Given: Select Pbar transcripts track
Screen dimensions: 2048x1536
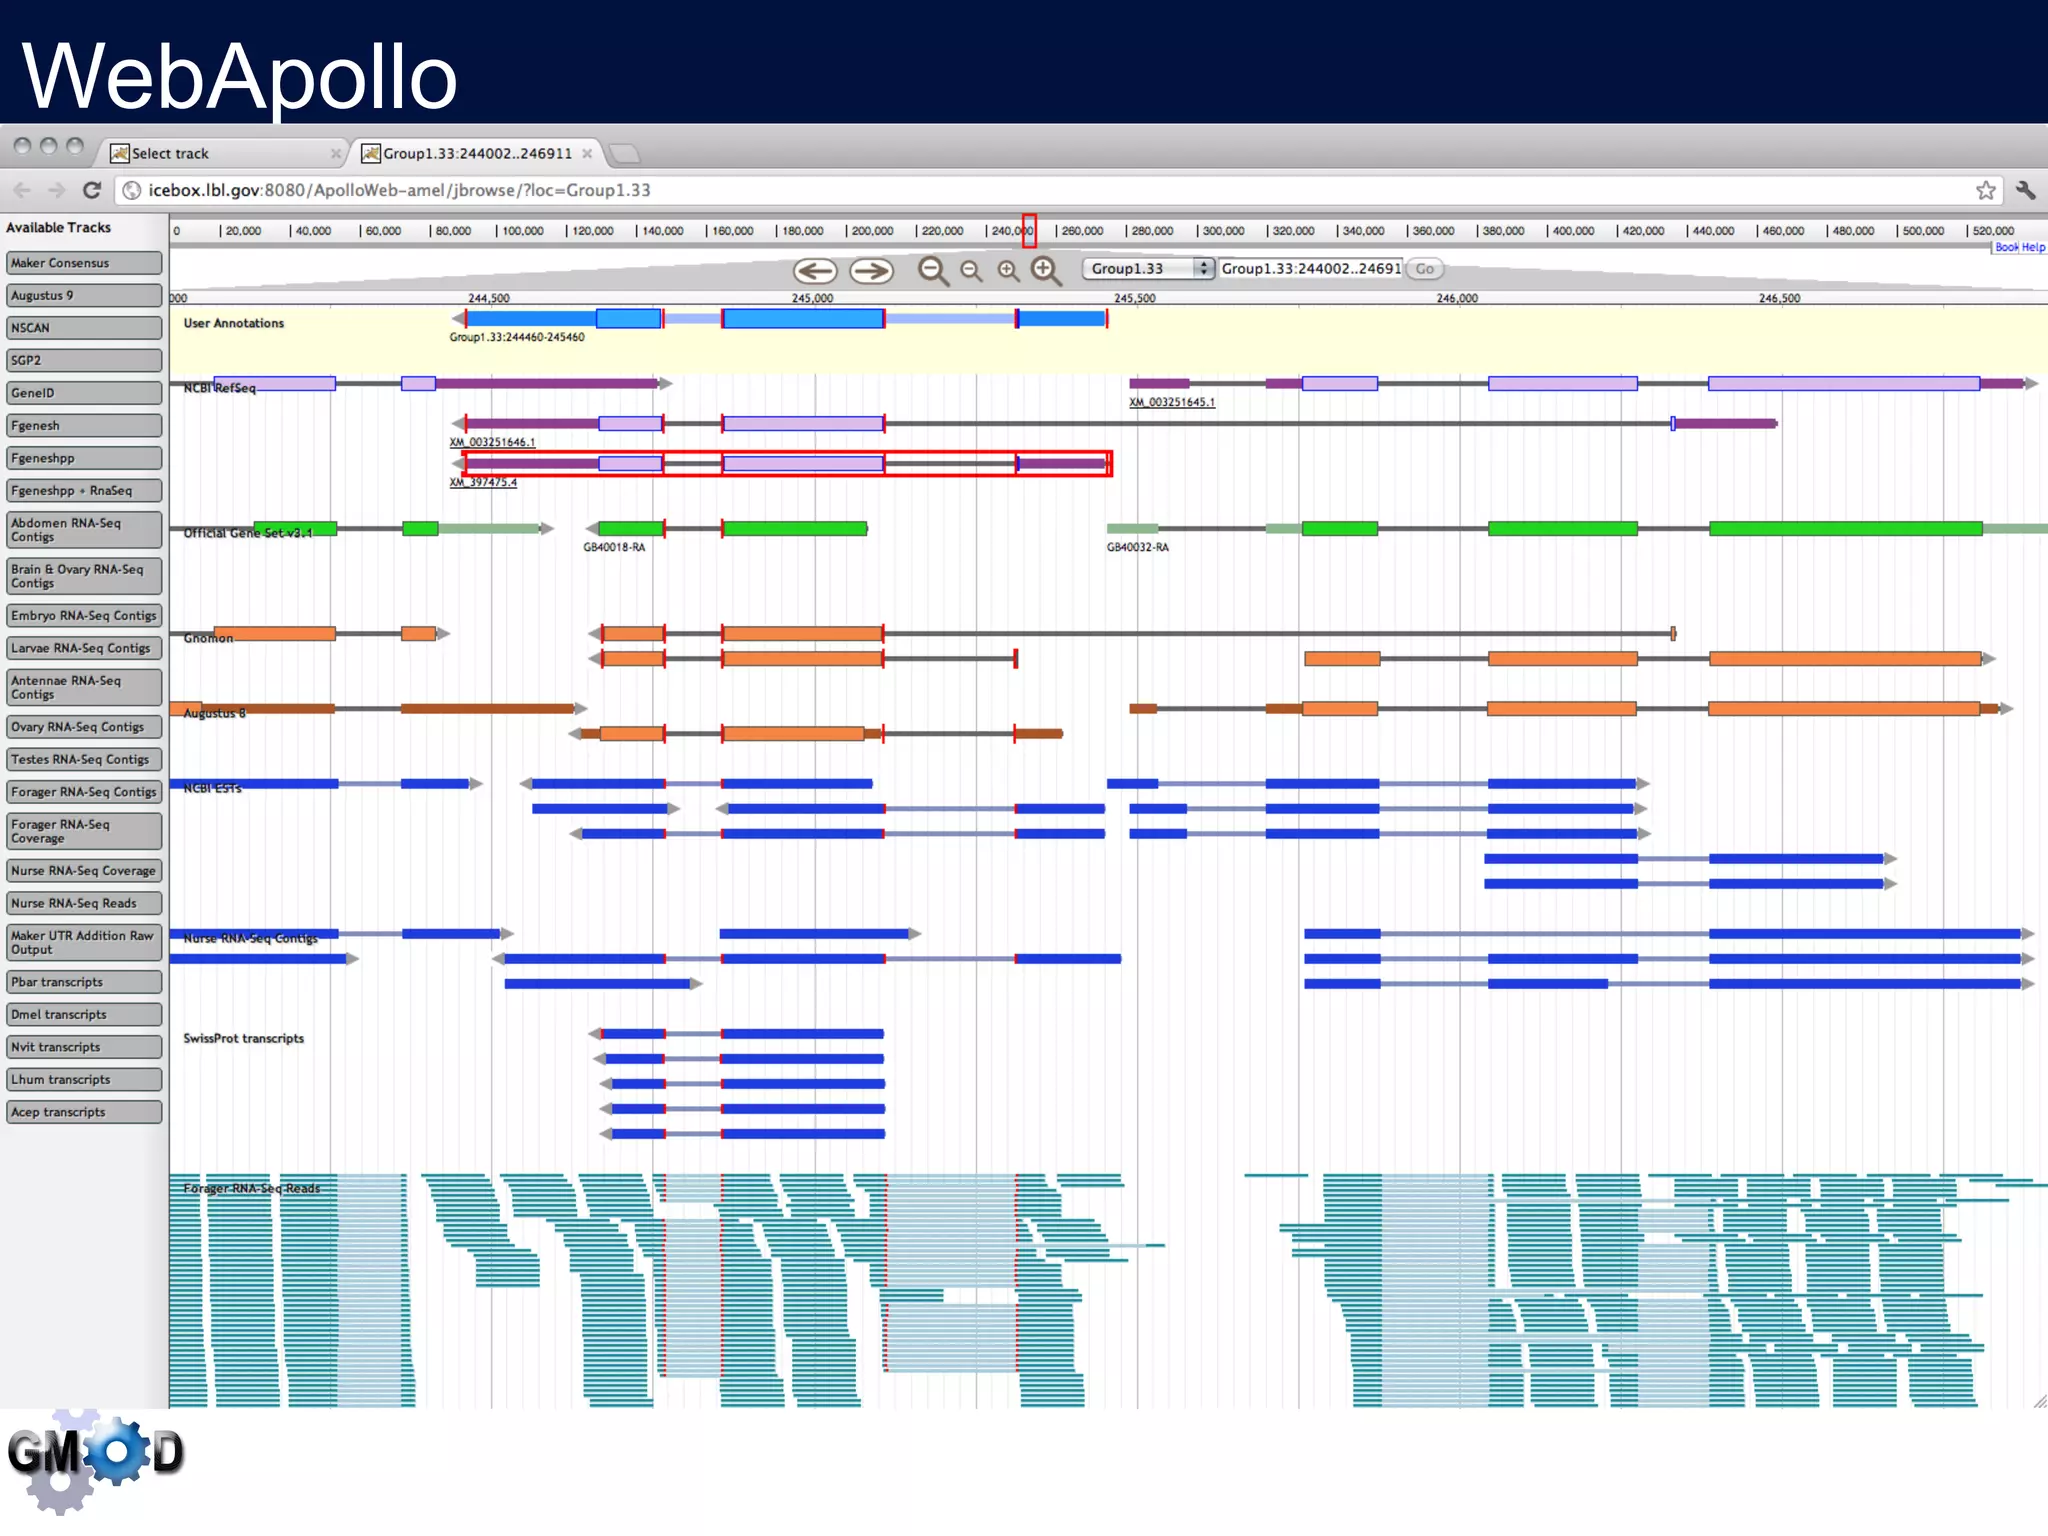Looking at the screenshot, I should (x=84, y=982).
